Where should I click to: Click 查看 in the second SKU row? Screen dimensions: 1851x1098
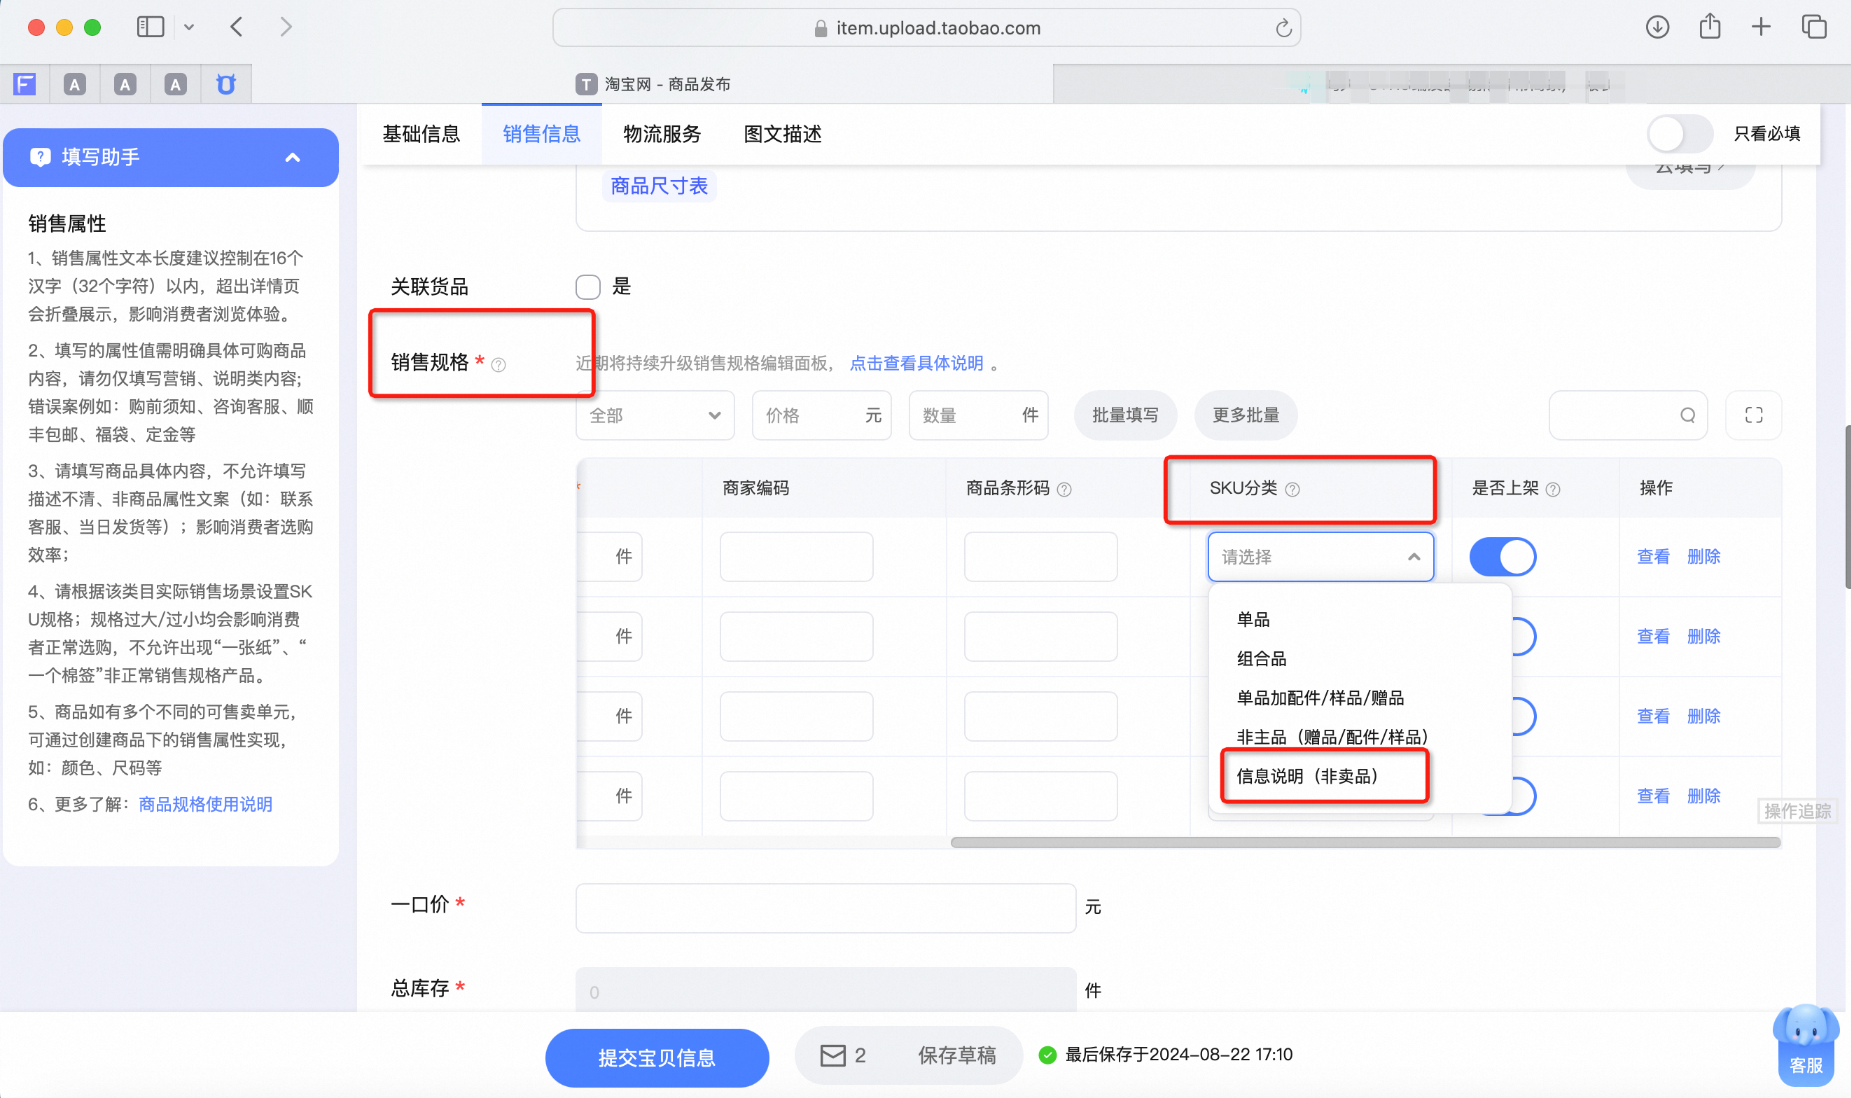coord(1653,637)
